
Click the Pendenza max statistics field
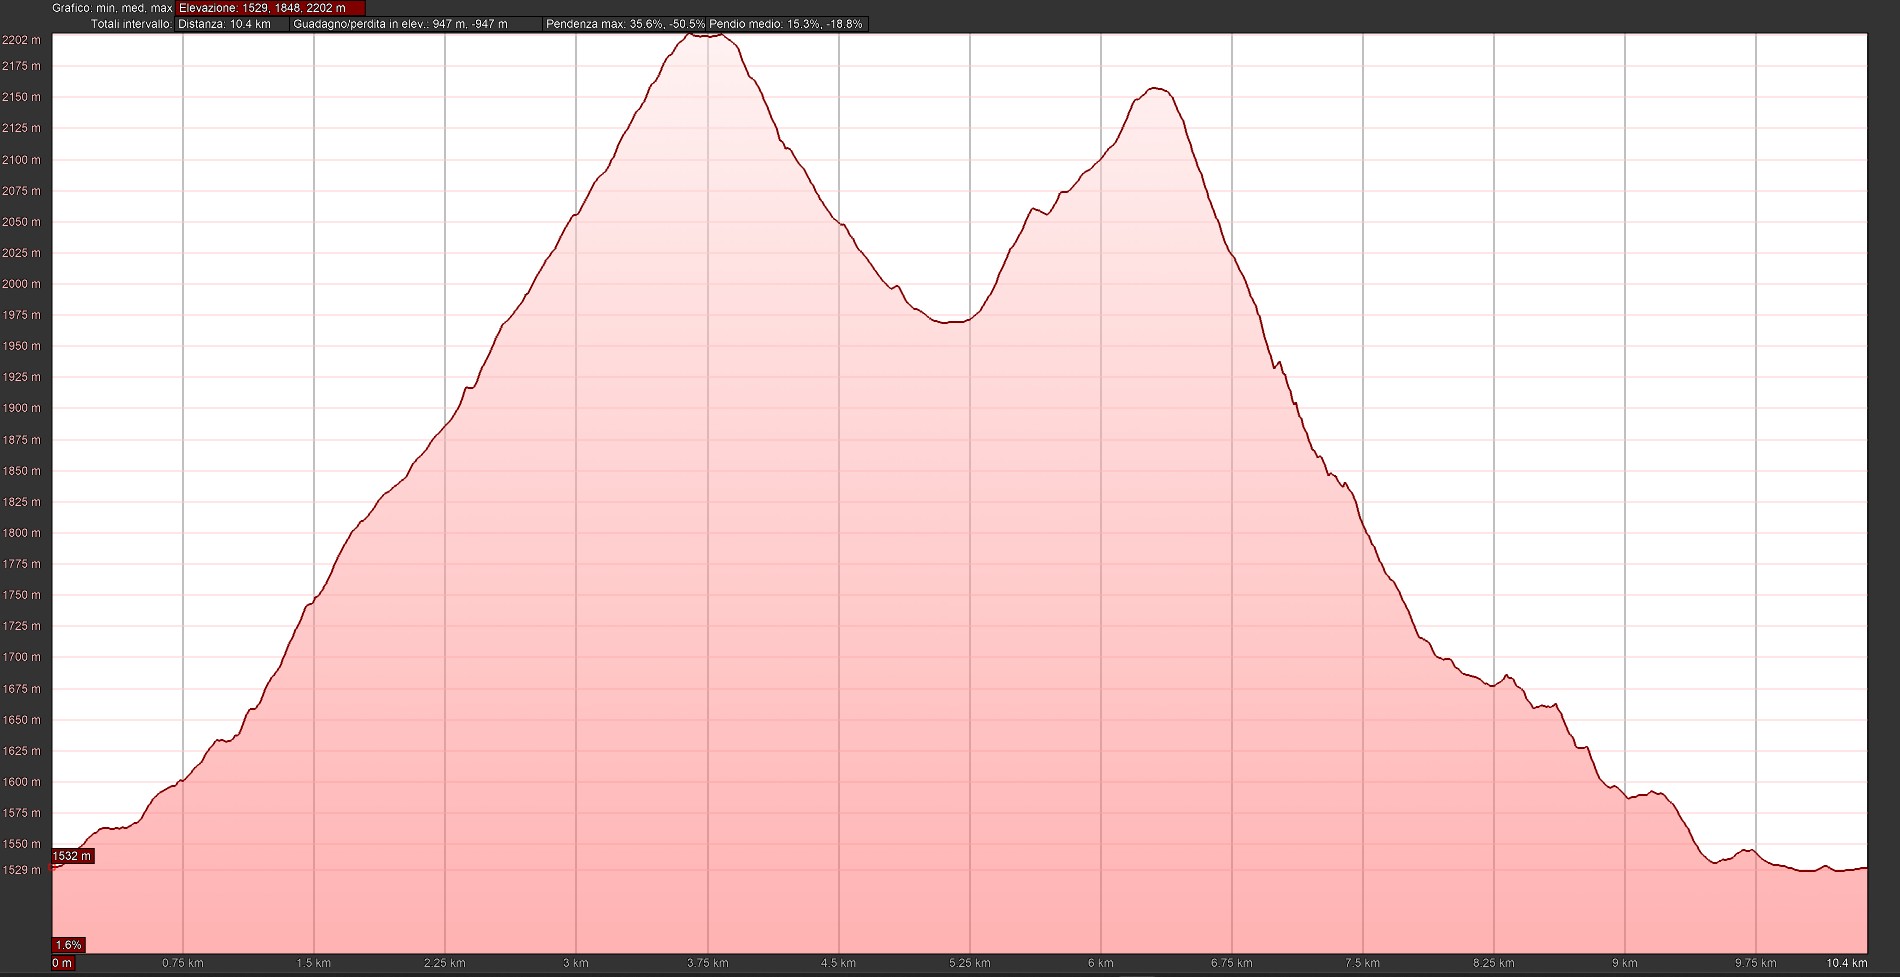click(x=625, y=24)
